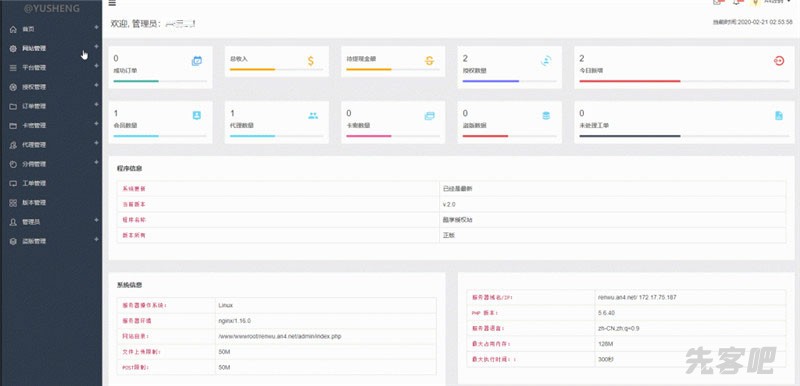Image resolution: width=800 pixels, height=386 pixels.
Task: Expand 授权管理 with its plus sign
Action: [96, 85]
